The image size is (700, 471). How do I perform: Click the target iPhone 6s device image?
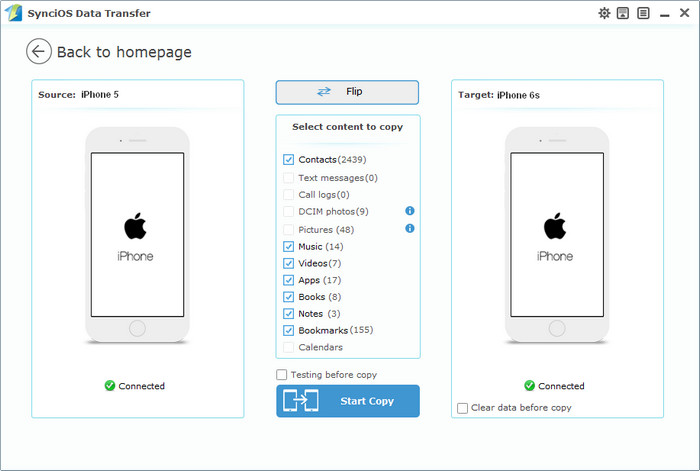(557, 235)
